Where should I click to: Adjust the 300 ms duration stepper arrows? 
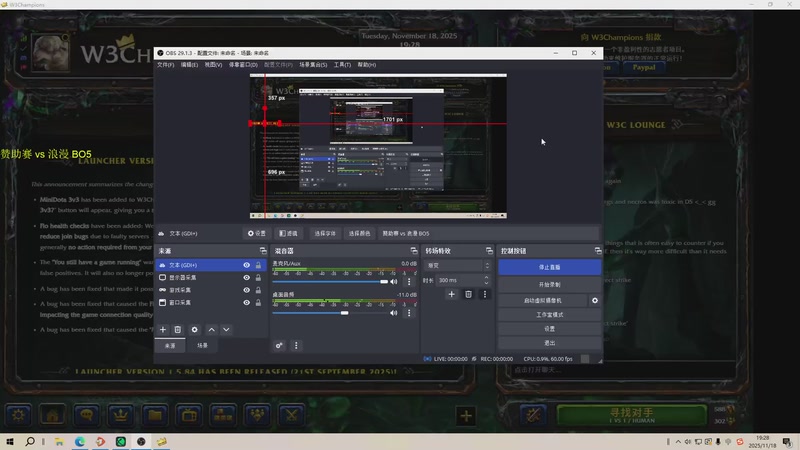coord(486,280)
